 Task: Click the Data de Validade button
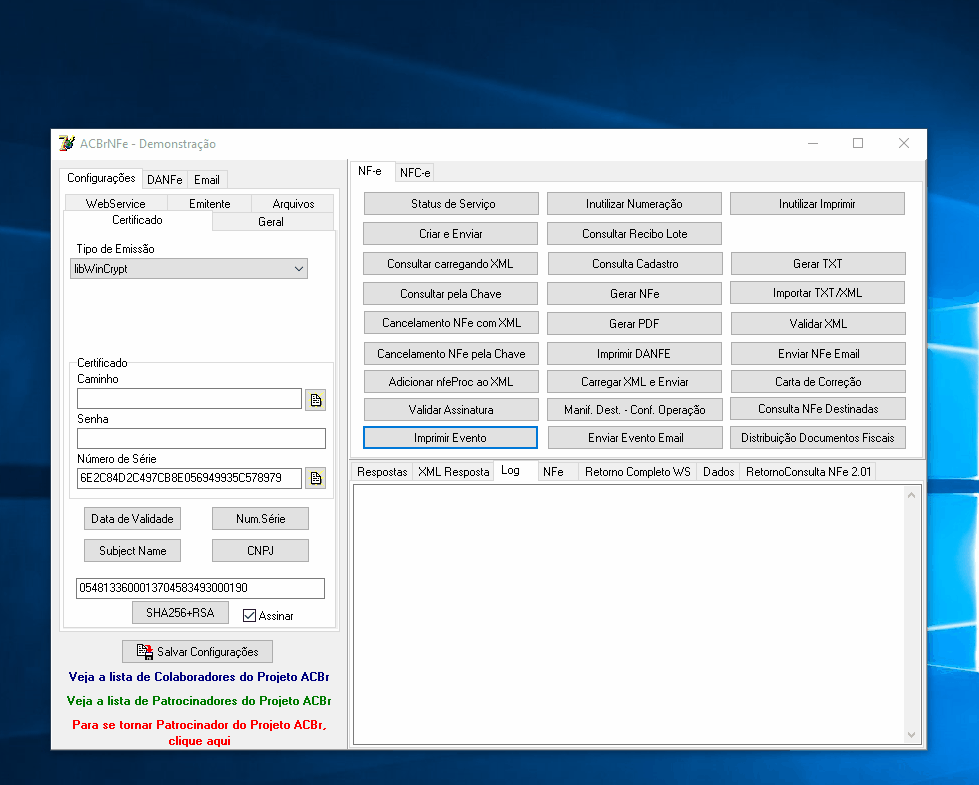[x=132, y=518]
